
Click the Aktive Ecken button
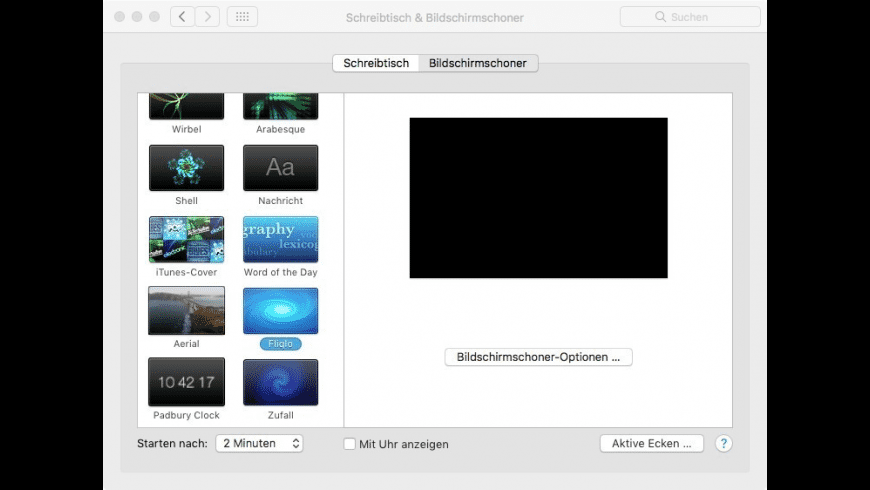tap(651, 443)
